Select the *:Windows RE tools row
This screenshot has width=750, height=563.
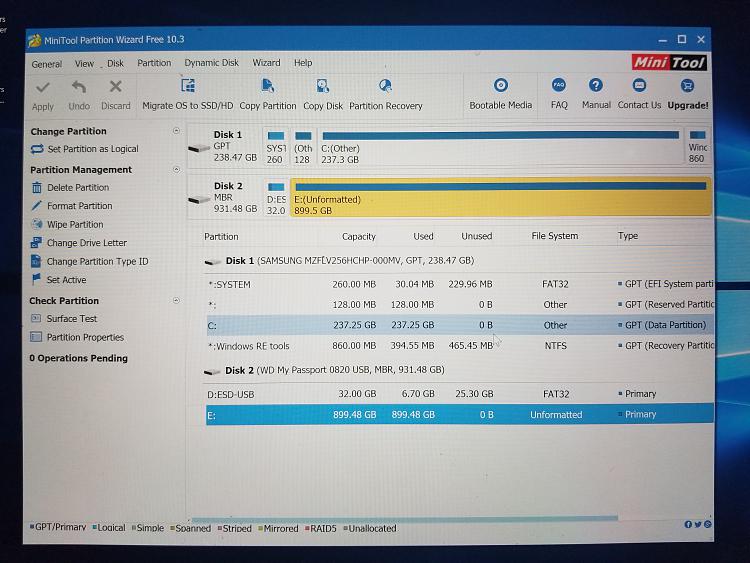tap(460, 345)
